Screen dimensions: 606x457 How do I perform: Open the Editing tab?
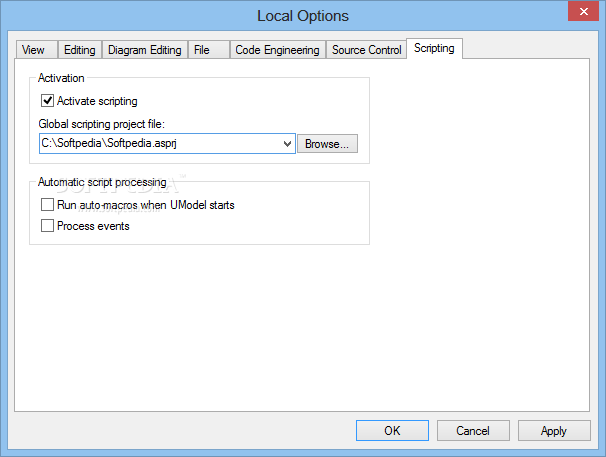(79, 50)
